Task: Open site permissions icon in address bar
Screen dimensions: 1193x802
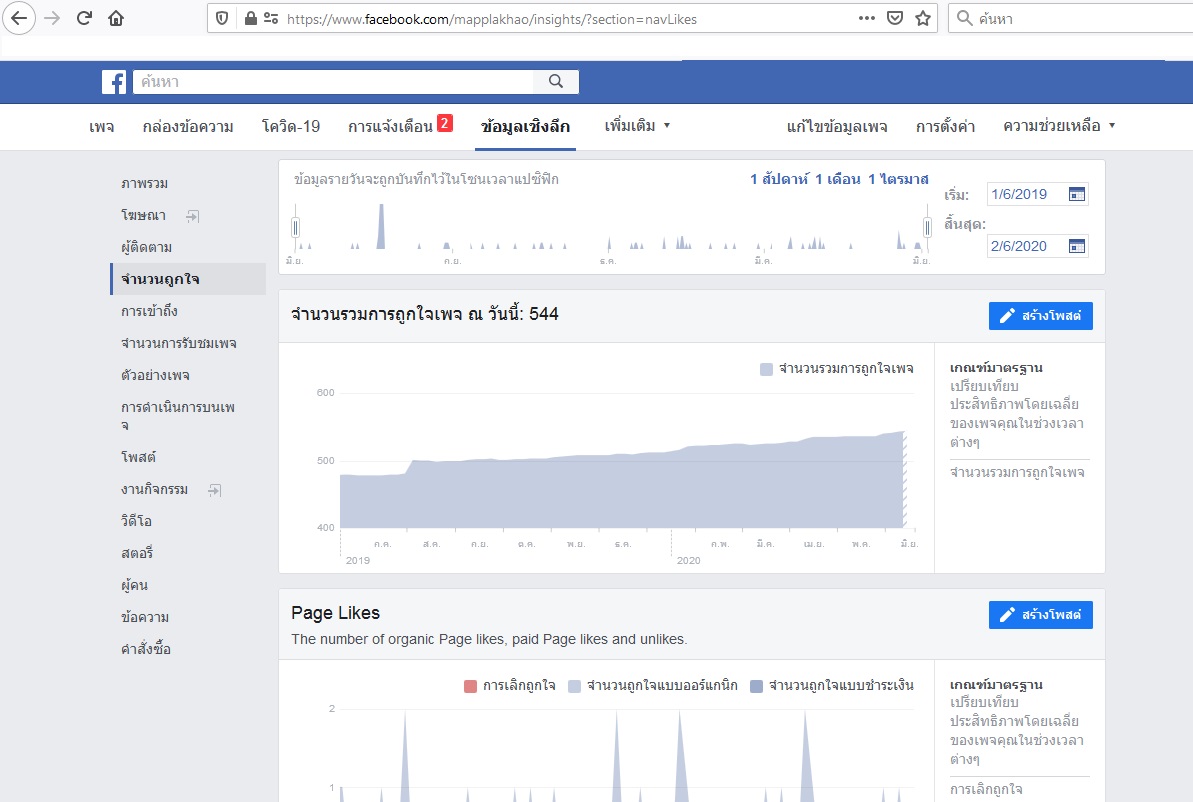Action: pos(271,18)
